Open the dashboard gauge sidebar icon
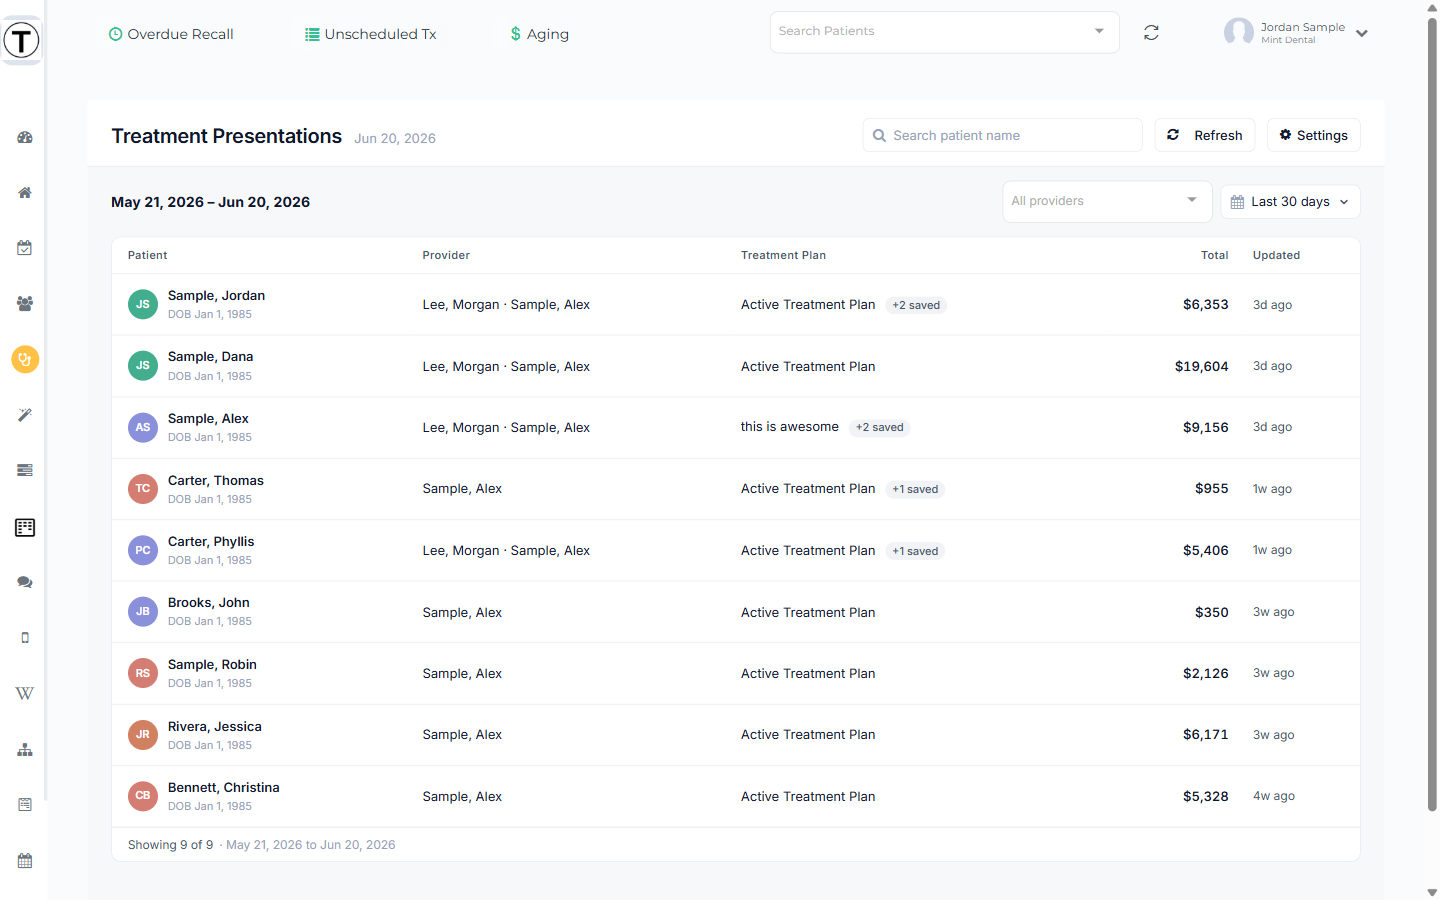 [25, 137]
